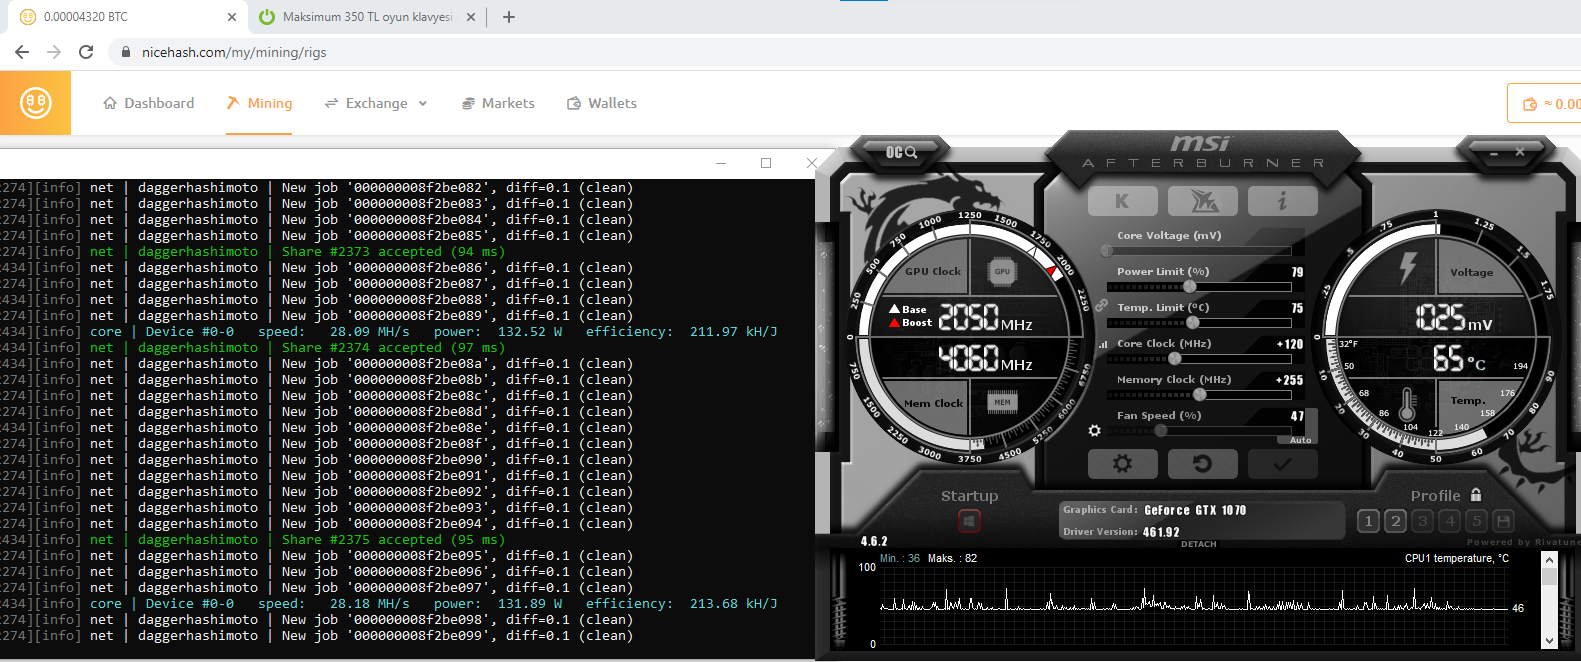Open the Markets page

[498, 103]
